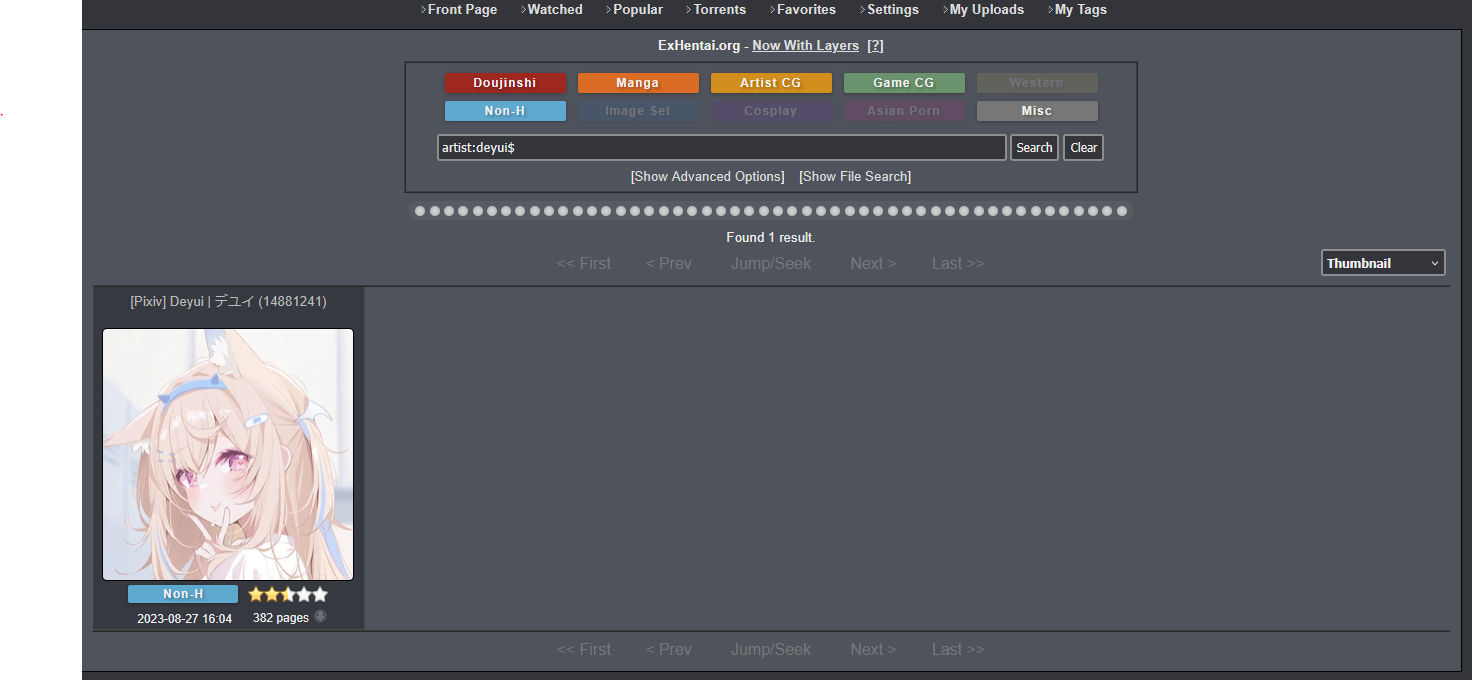Screen dimensions: 1472x680
Task: Expand Show Advanced Options
Action: tap(707, 176)
